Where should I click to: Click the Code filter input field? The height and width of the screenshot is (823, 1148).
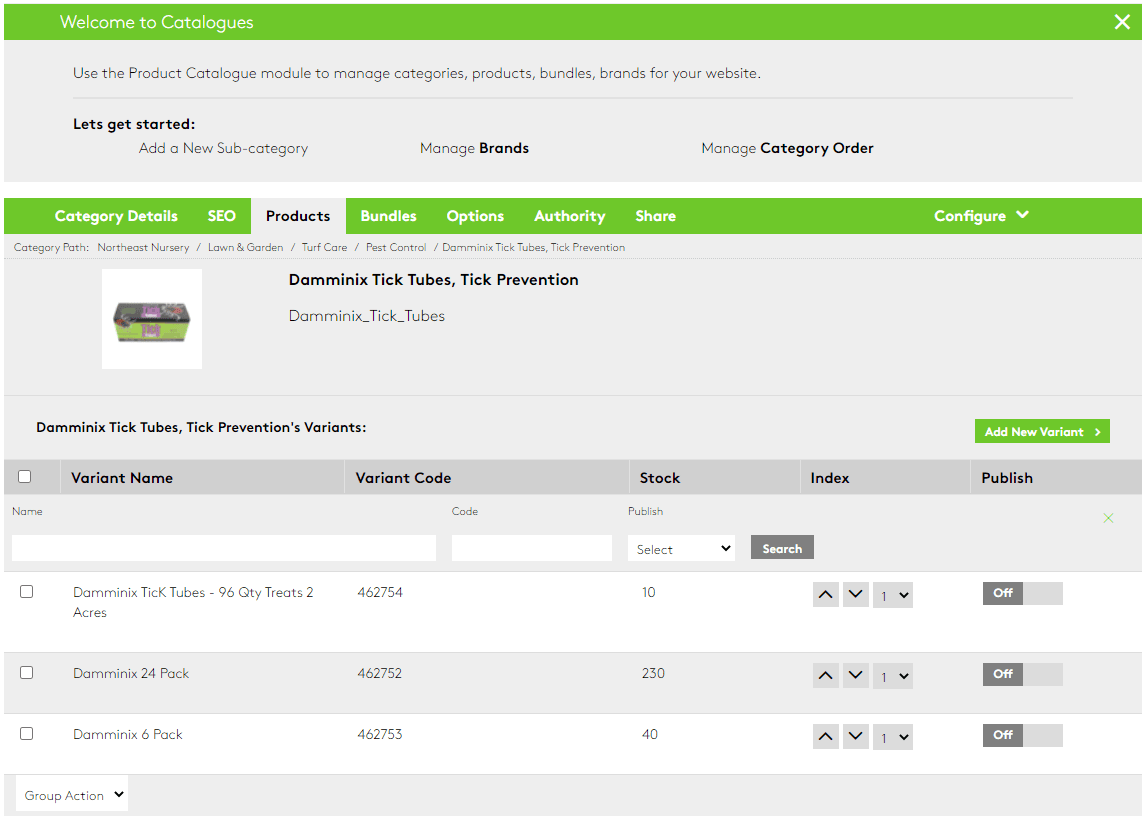pos(531,548)
